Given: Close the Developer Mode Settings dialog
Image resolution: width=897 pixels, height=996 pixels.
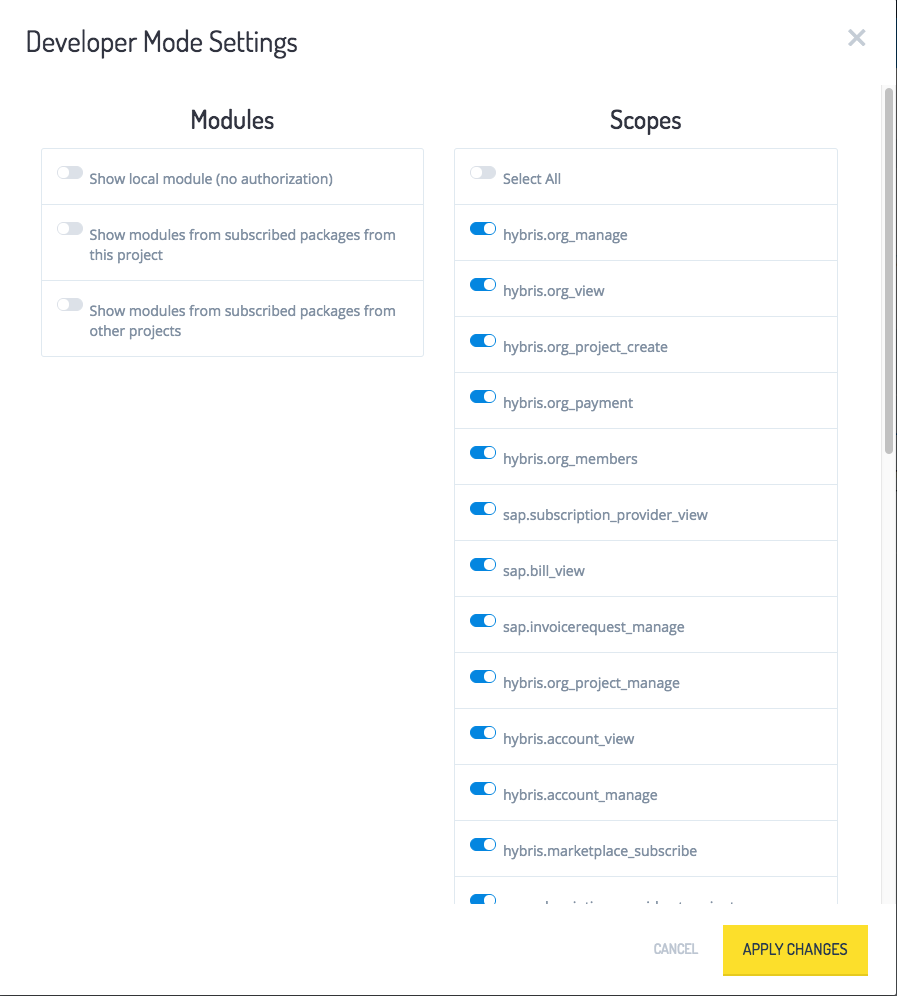Looking at the screenshot, I should (856, 38).
